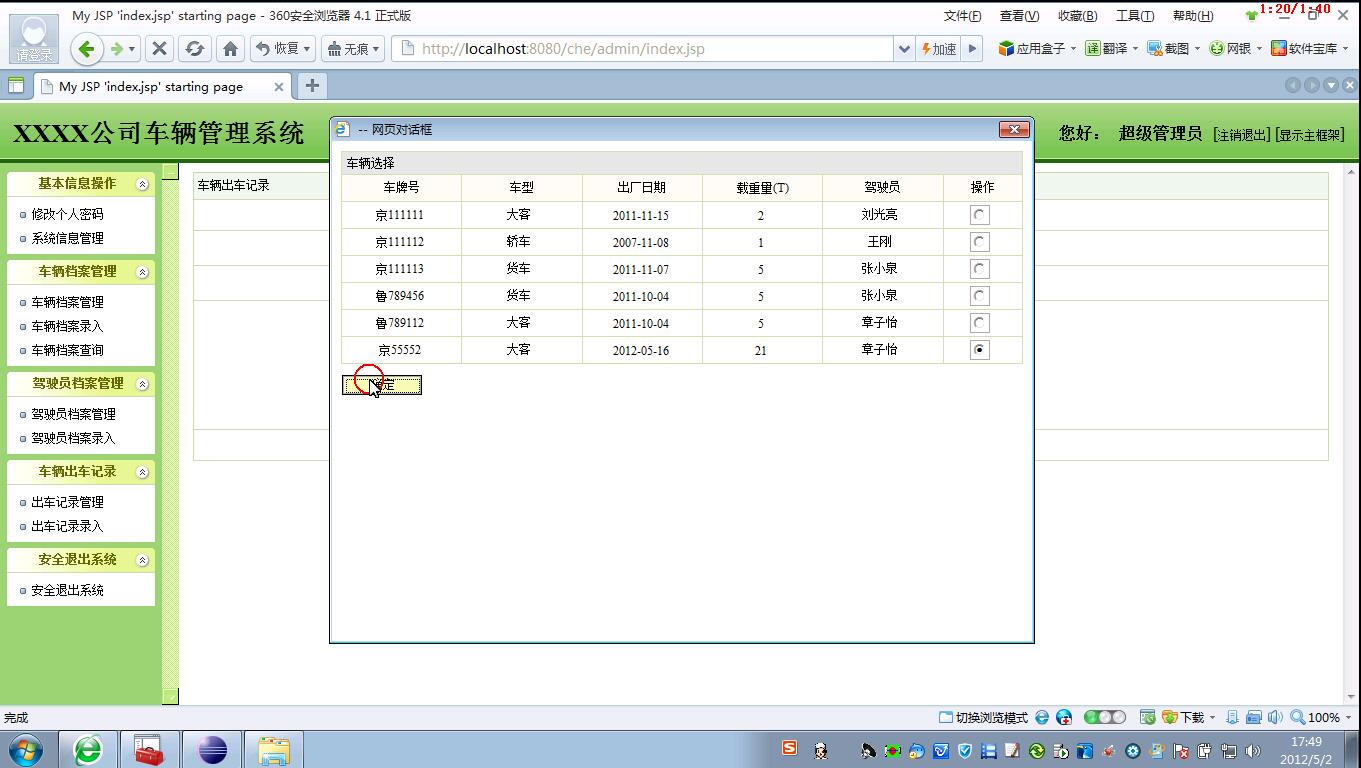The image size is (1361, 768).
Task: Click the page refresh button
Action: pos(195,48)
